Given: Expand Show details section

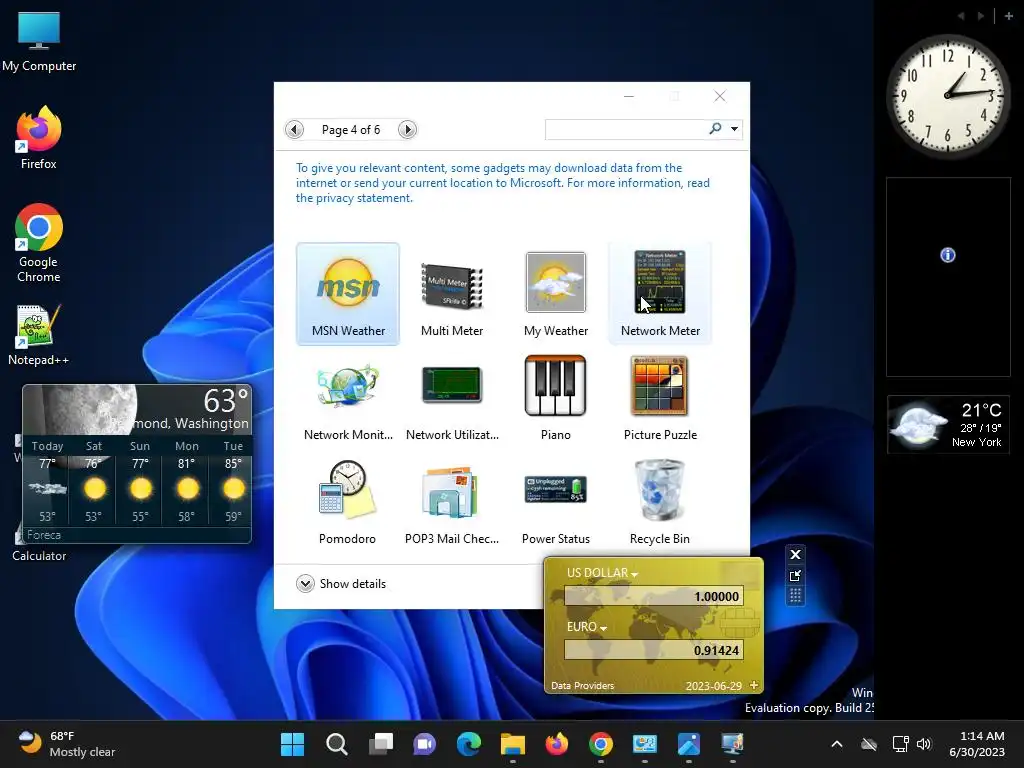Looking at the screenshot, I should (x=341, y=583).
